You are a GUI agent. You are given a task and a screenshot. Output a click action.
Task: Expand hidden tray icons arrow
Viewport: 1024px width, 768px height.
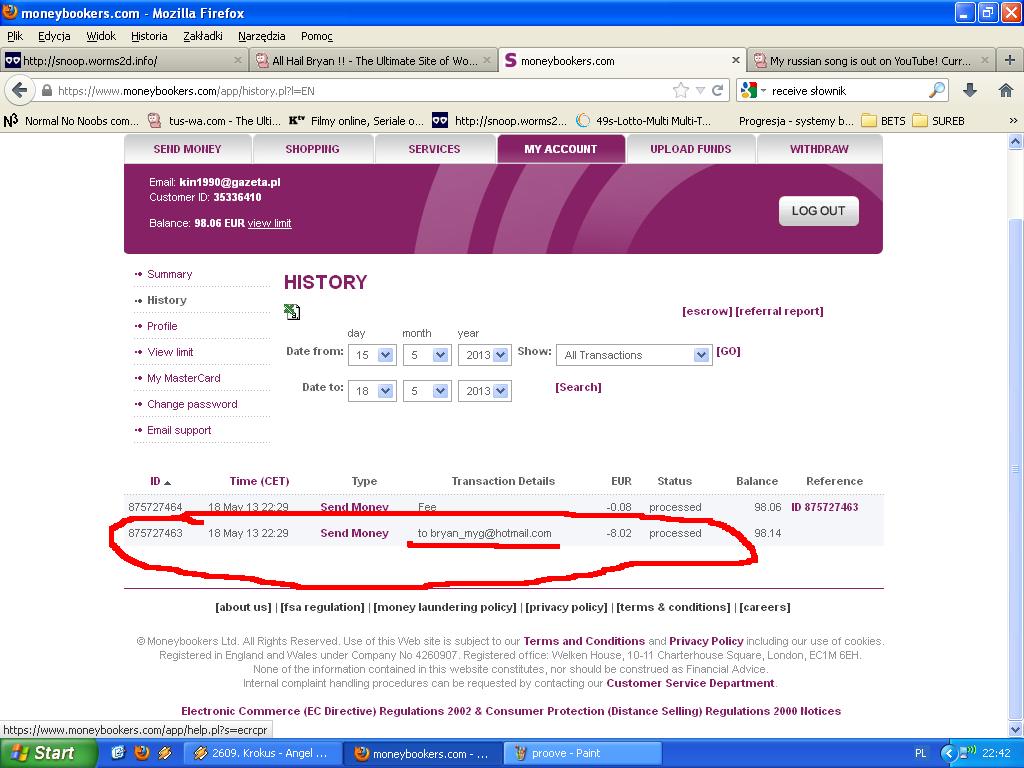[x=948, y=753]
